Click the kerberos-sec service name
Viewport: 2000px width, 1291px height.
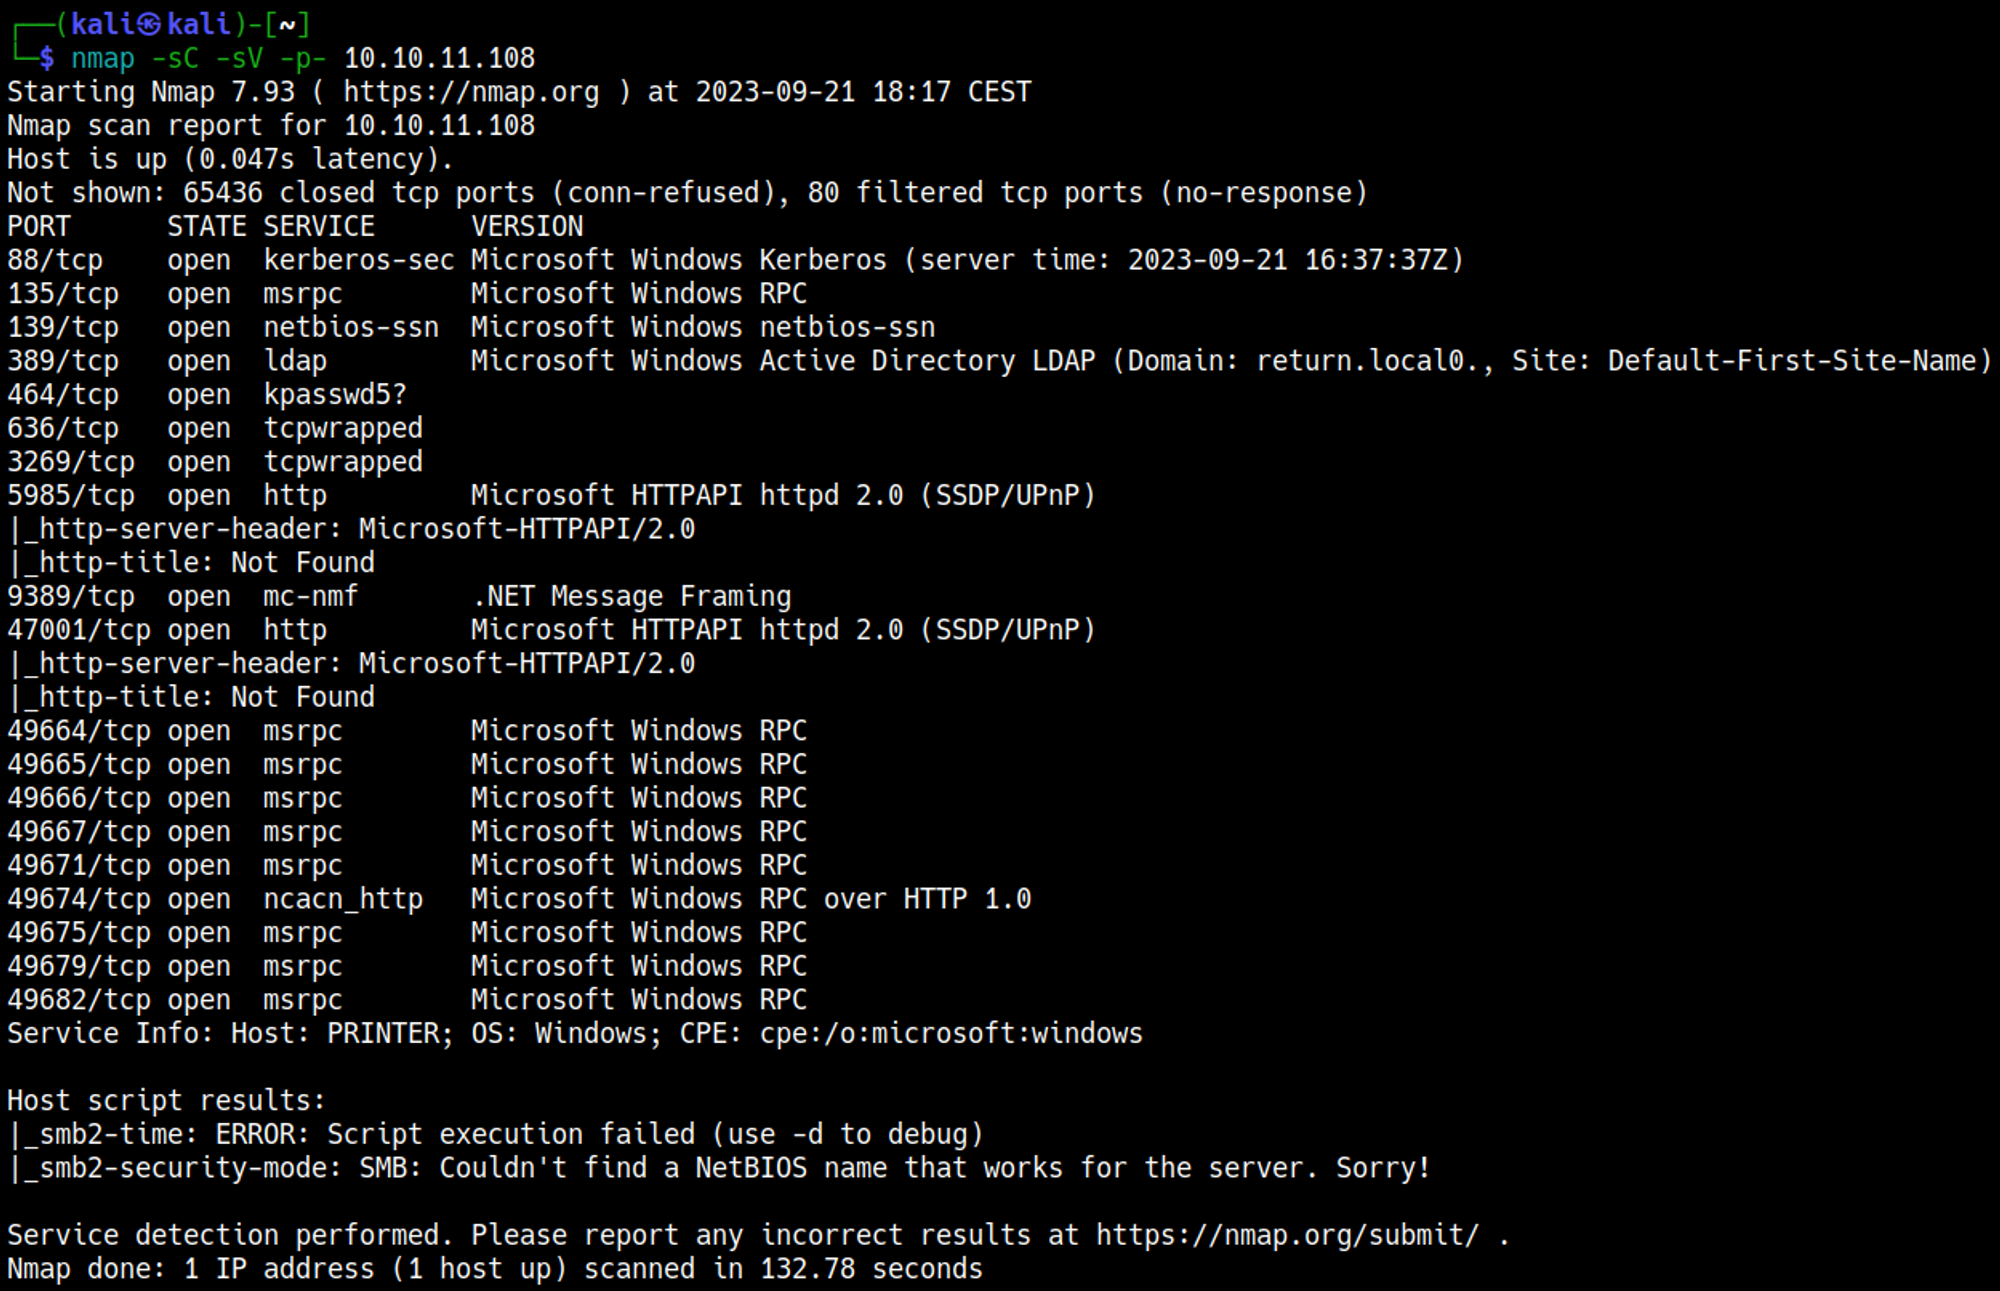point(358,260)
